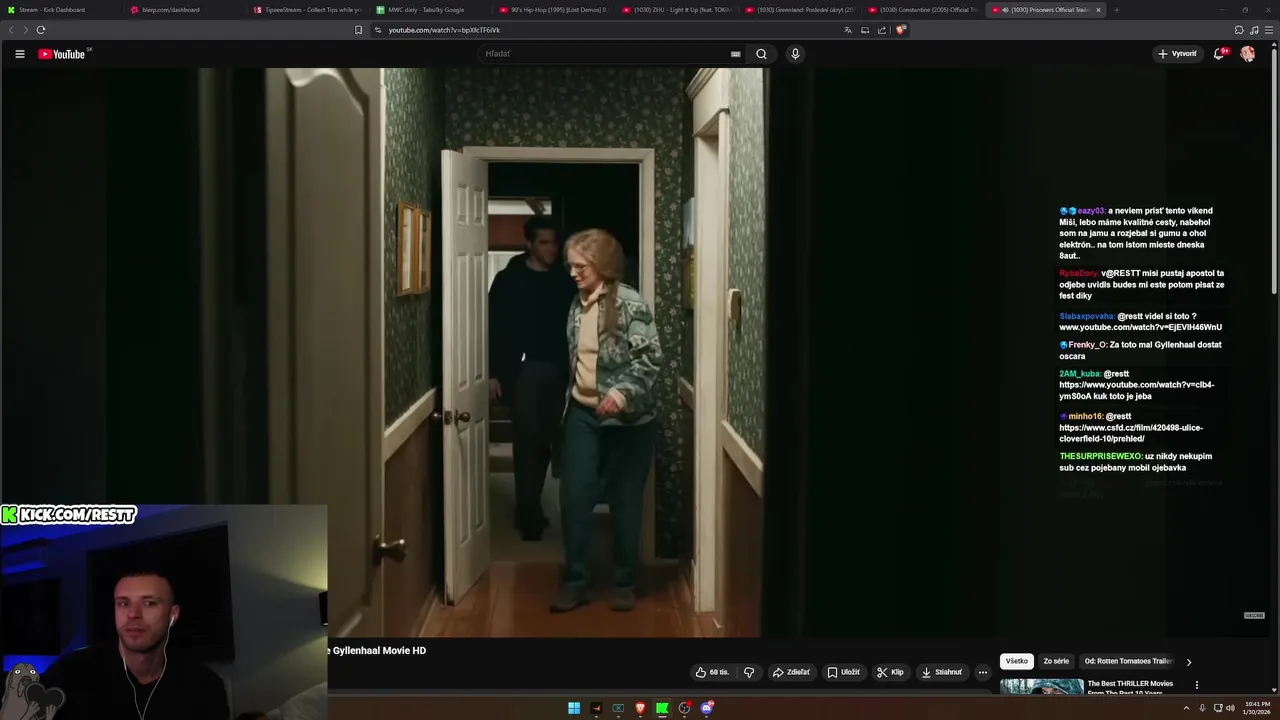Open YouTube notifications bell
1280x720 pixels.
click(1219, 54)
